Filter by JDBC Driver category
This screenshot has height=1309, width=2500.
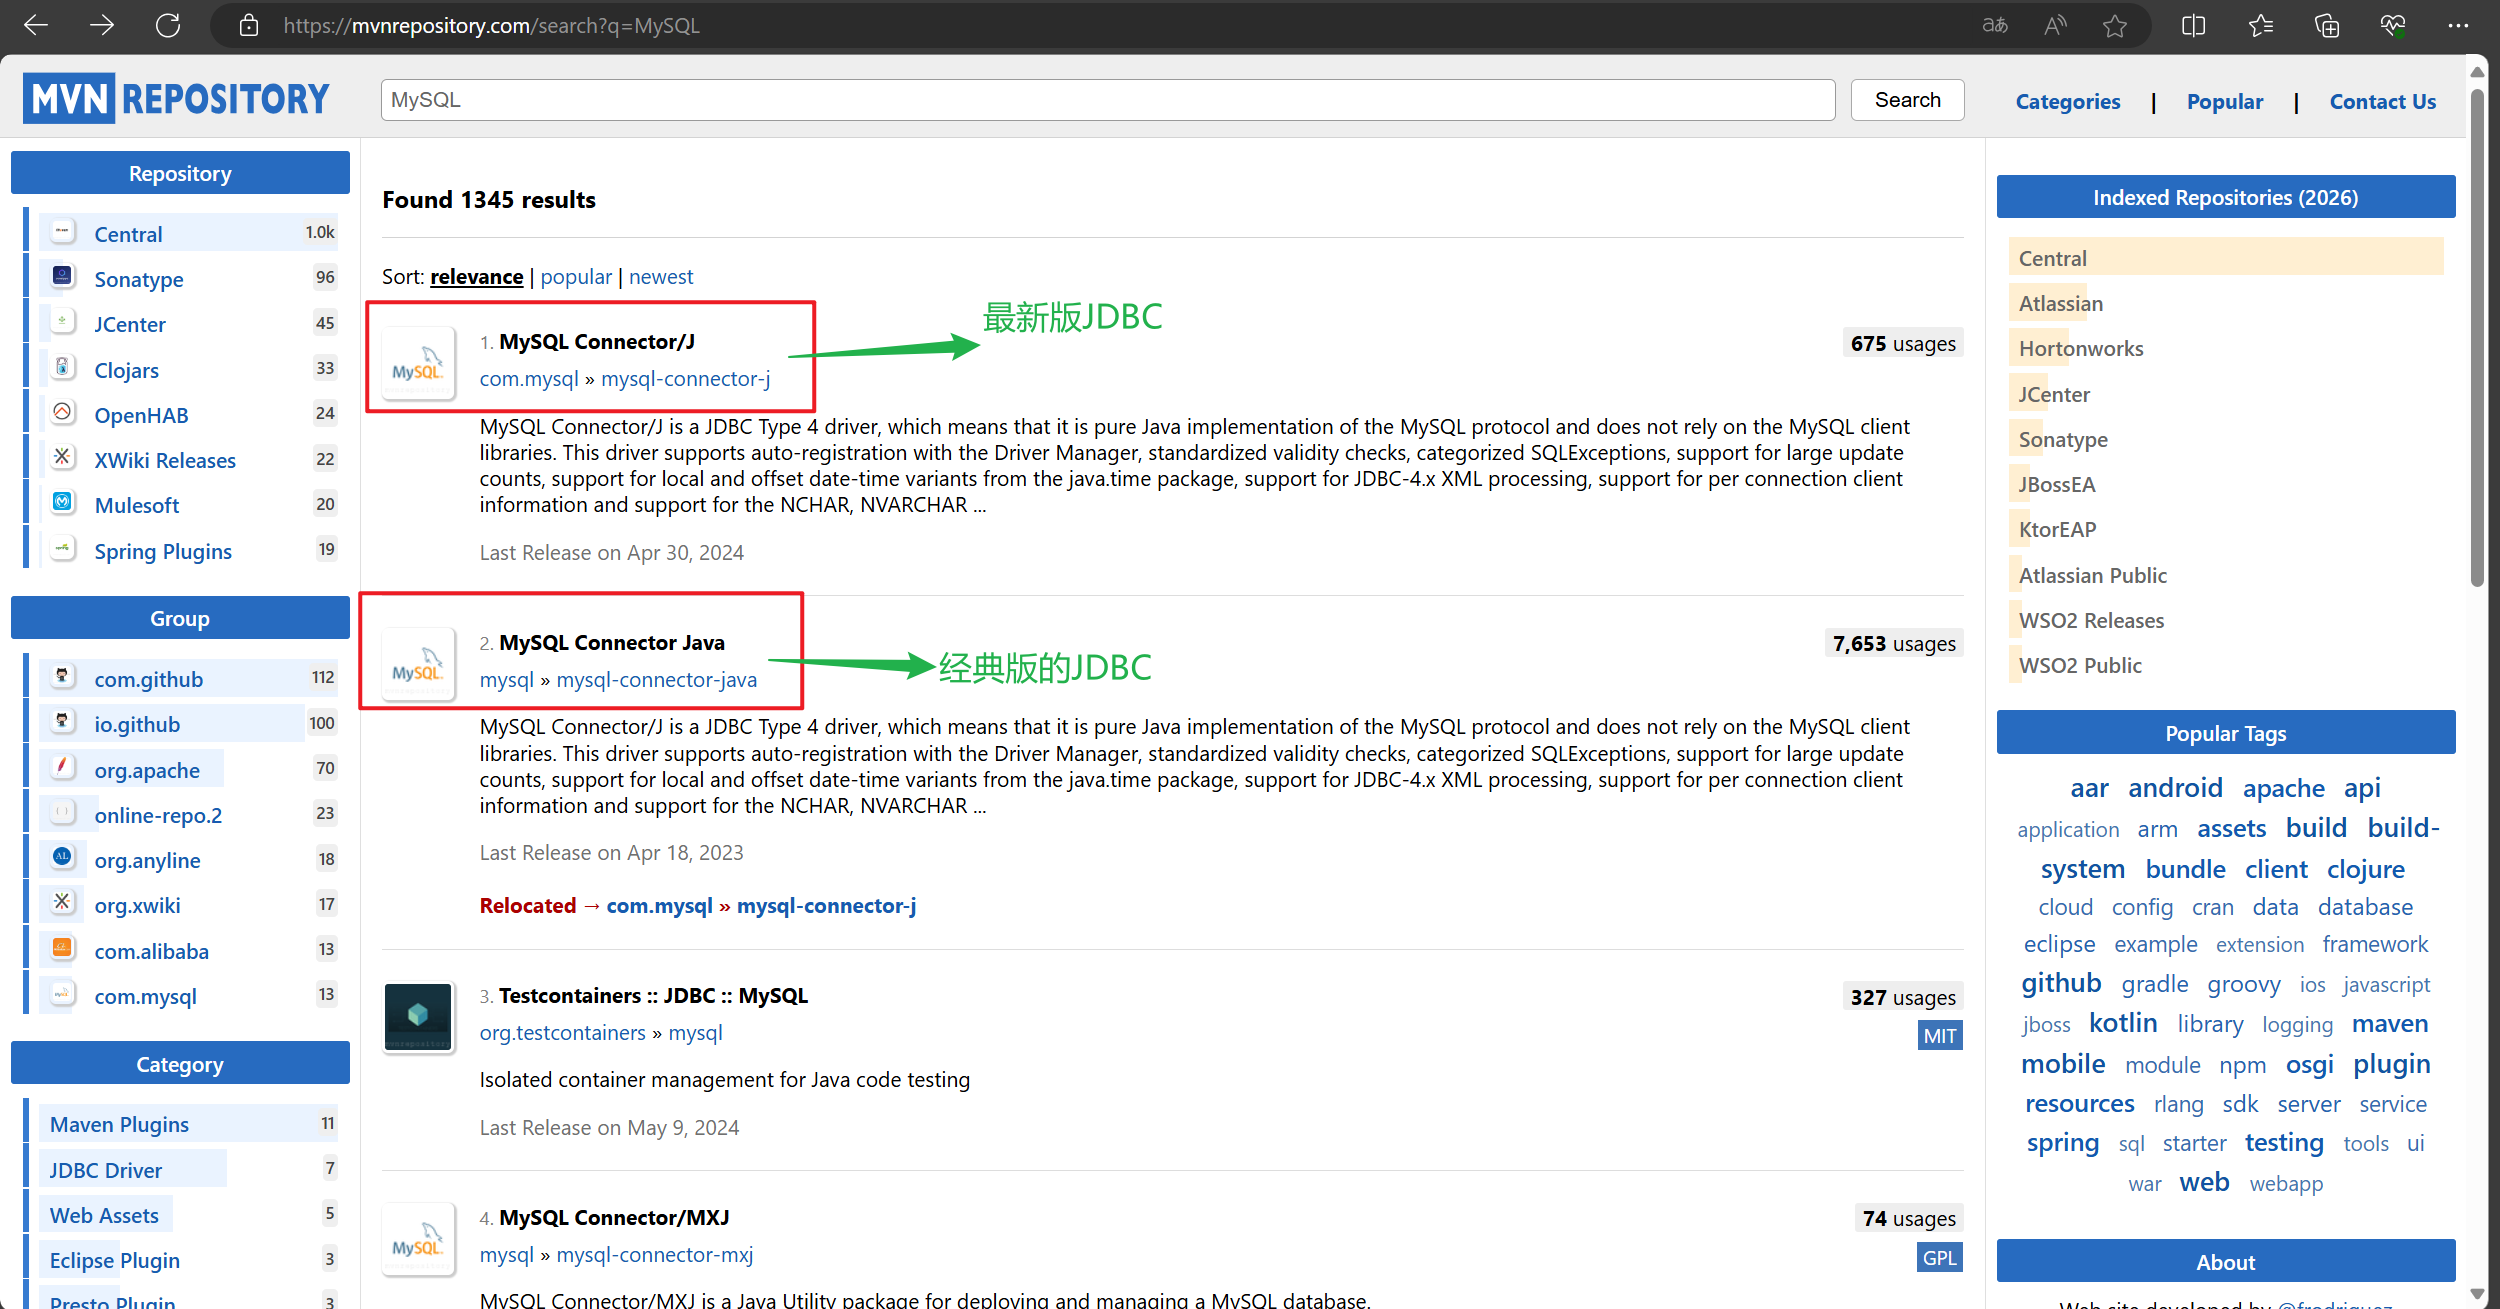point(105,1171)
